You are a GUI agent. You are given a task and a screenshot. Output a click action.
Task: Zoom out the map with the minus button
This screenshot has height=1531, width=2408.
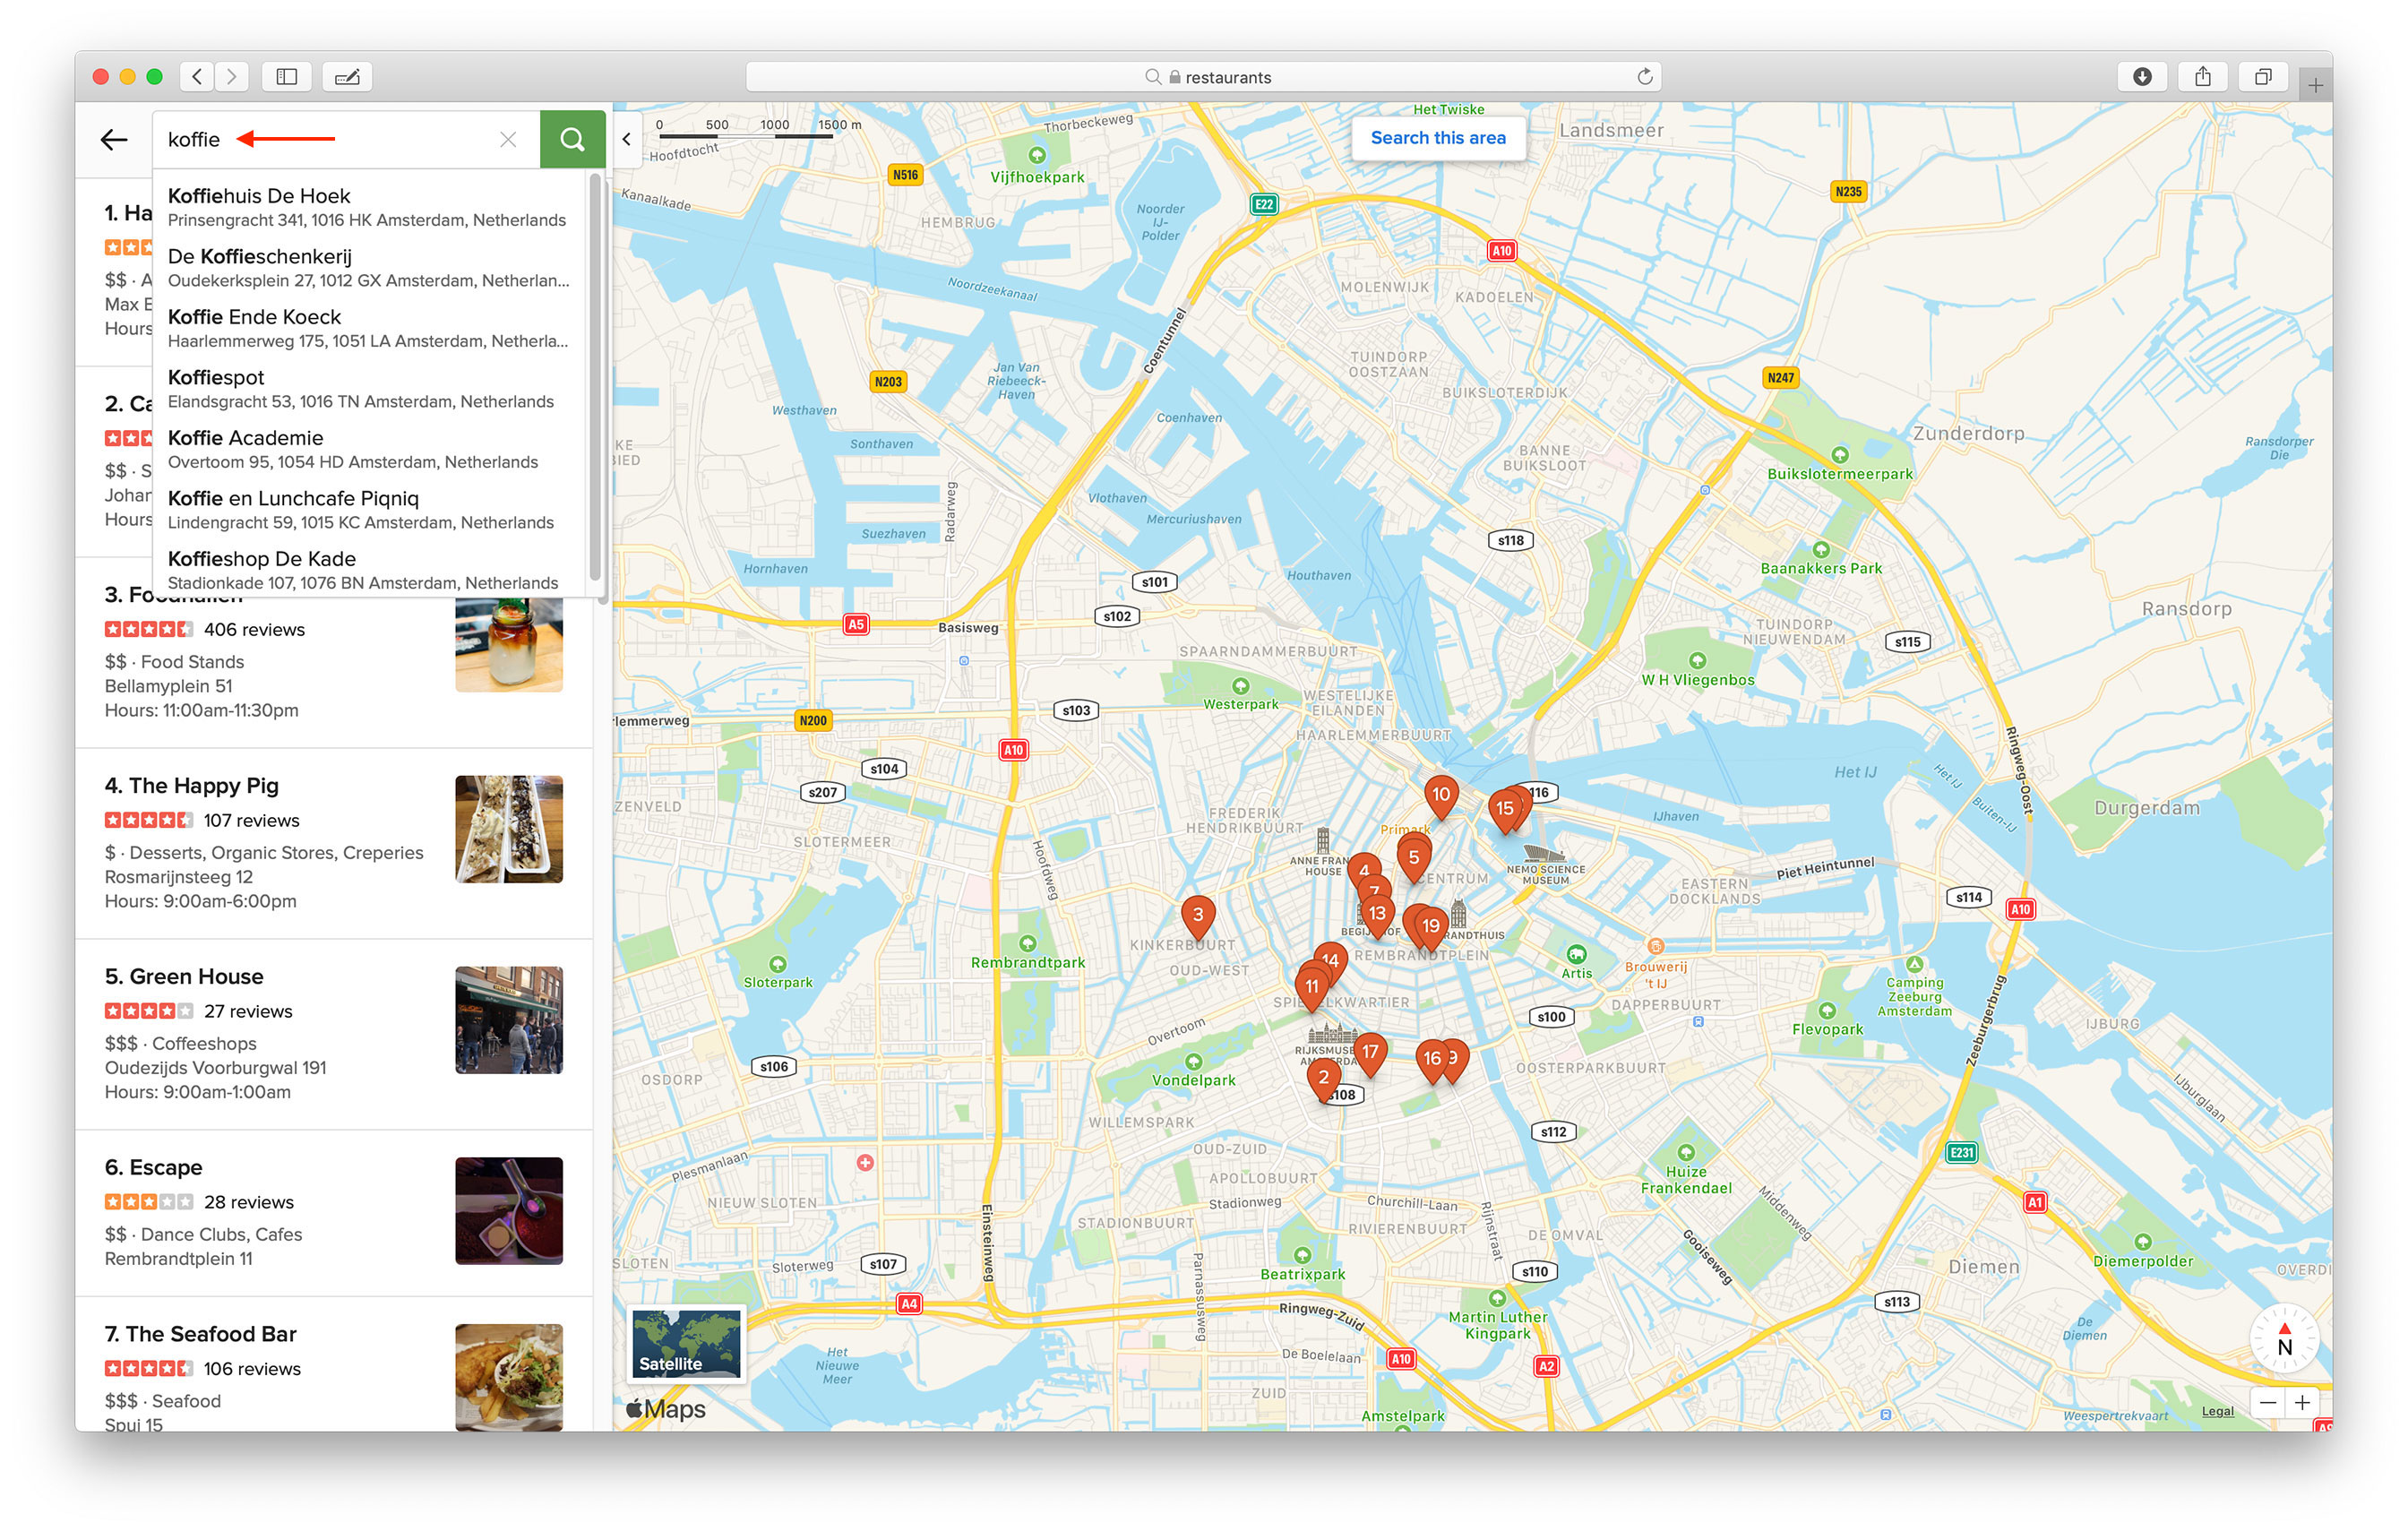[2268, 1402]
